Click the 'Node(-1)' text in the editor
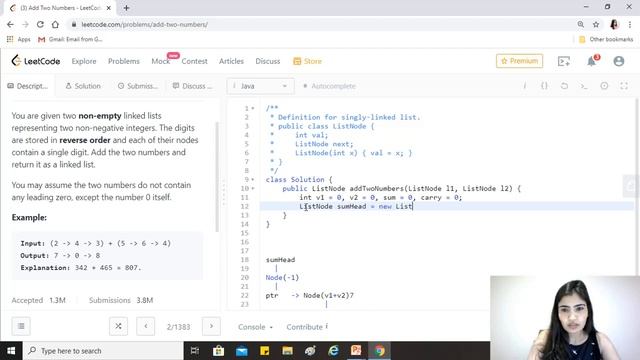 pos(282,278)
